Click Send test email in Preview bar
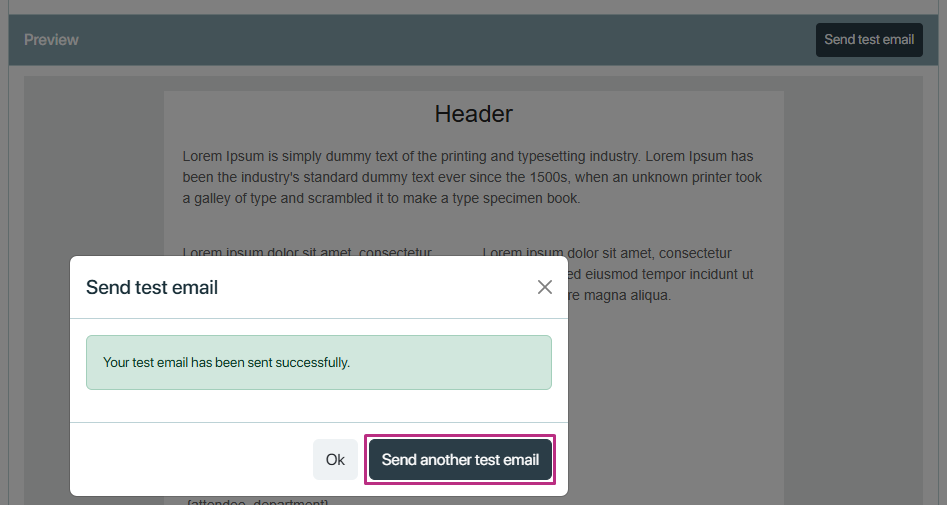The image size is (947, 505). coord(869,40)
